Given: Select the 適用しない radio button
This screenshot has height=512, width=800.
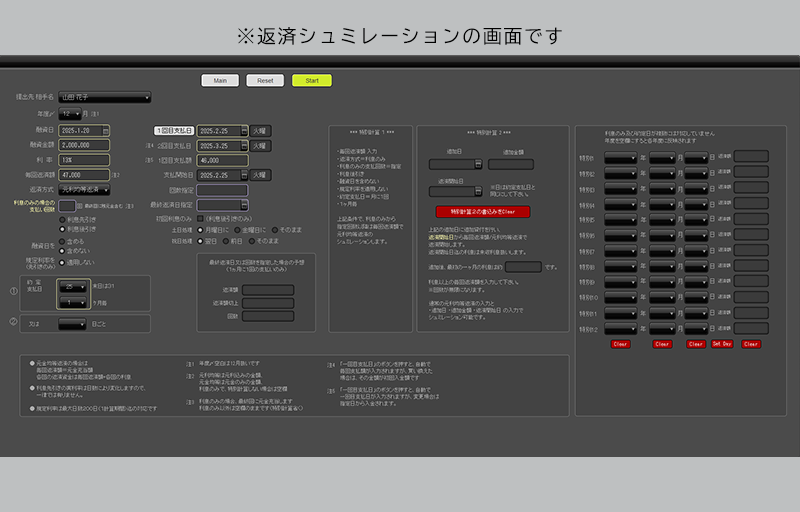Looking at the screenshot, I should 62,263.
